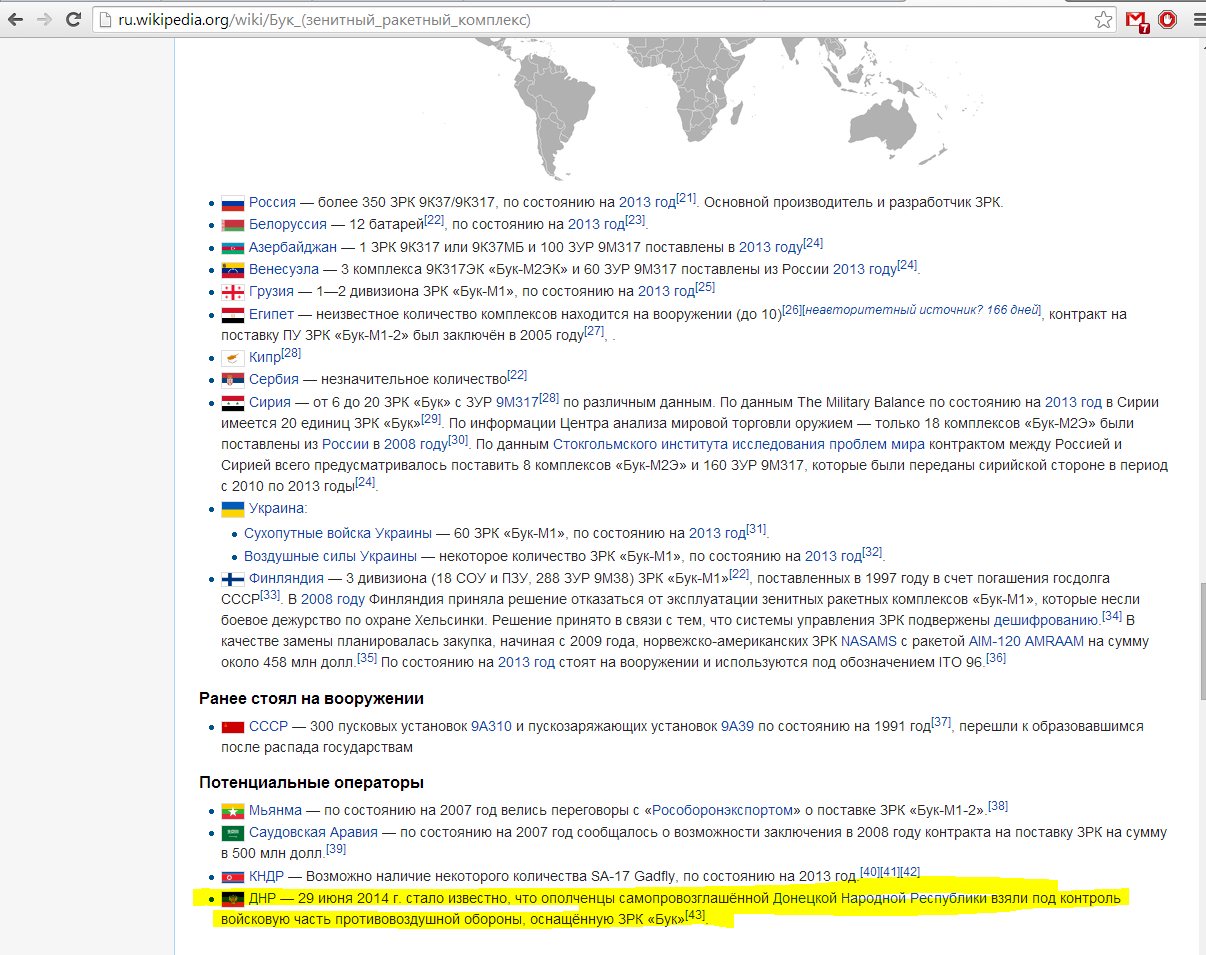Open the 9А310 link in the СССР entry
This screenshot has height=955, width=1206.
pyautogui.click(x=491, y=726)
